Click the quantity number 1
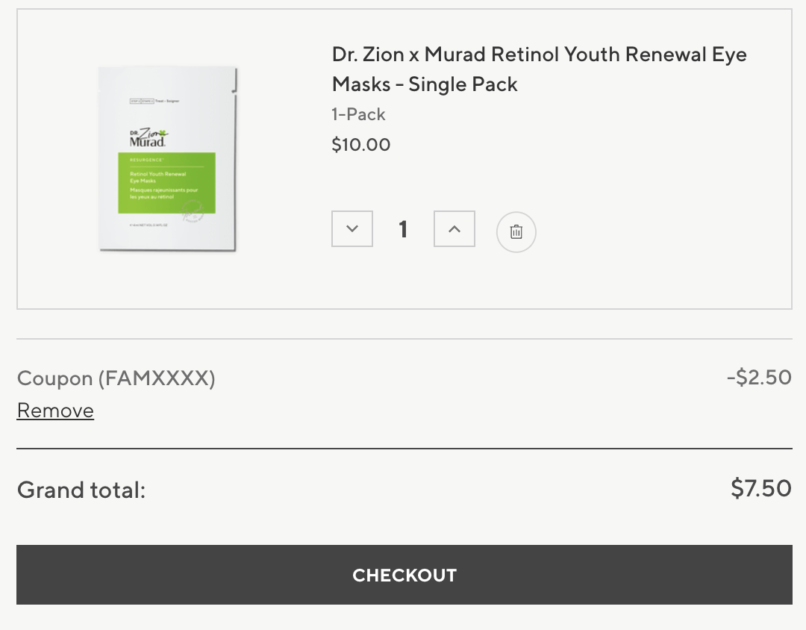 tap(403, 230)
